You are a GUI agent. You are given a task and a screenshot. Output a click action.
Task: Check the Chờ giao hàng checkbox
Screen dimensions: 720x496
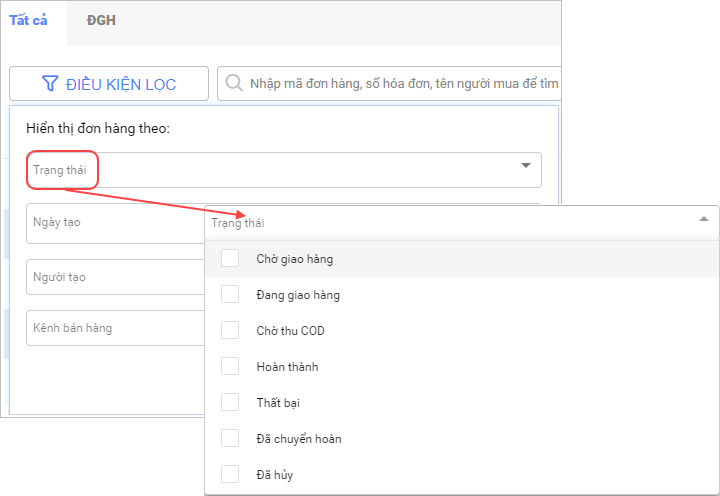point(230,258)
